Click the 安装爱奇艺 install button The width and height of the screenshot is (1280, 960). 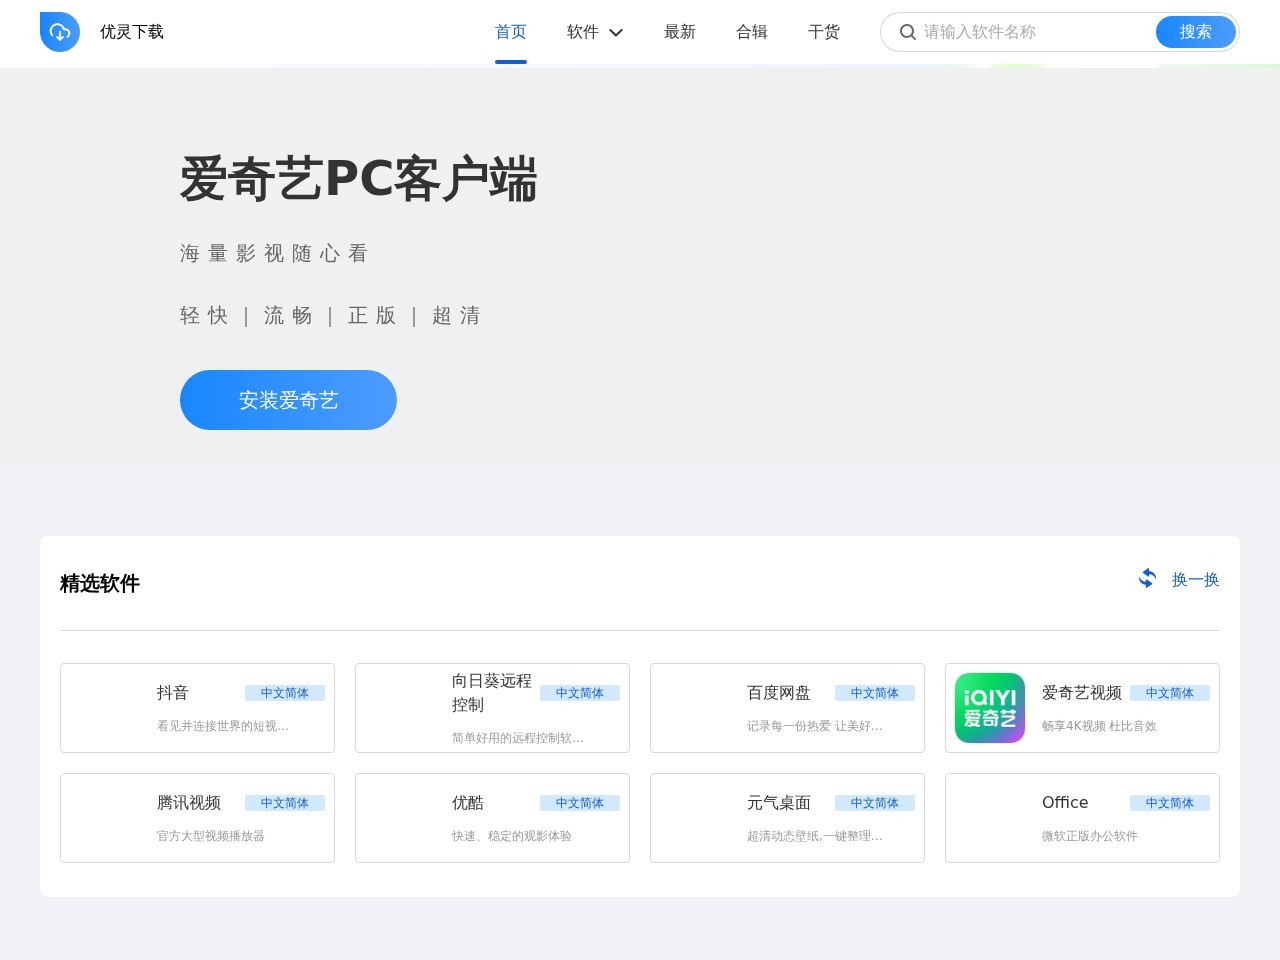coord(288,400)
